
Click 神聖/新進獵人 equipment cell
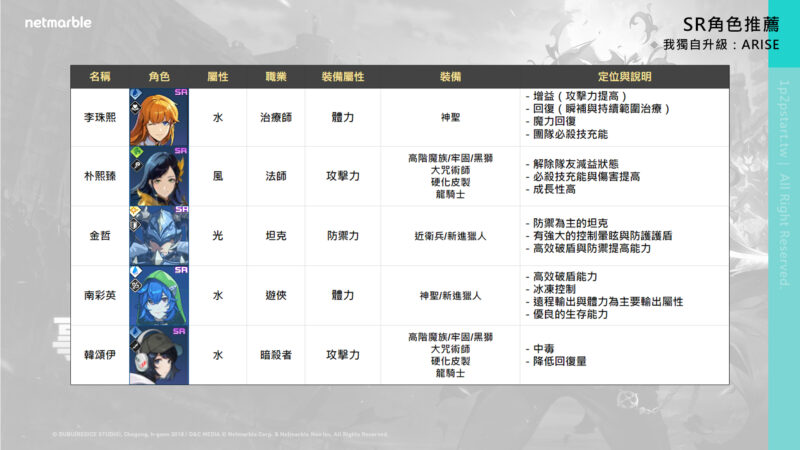pos(451,295)
